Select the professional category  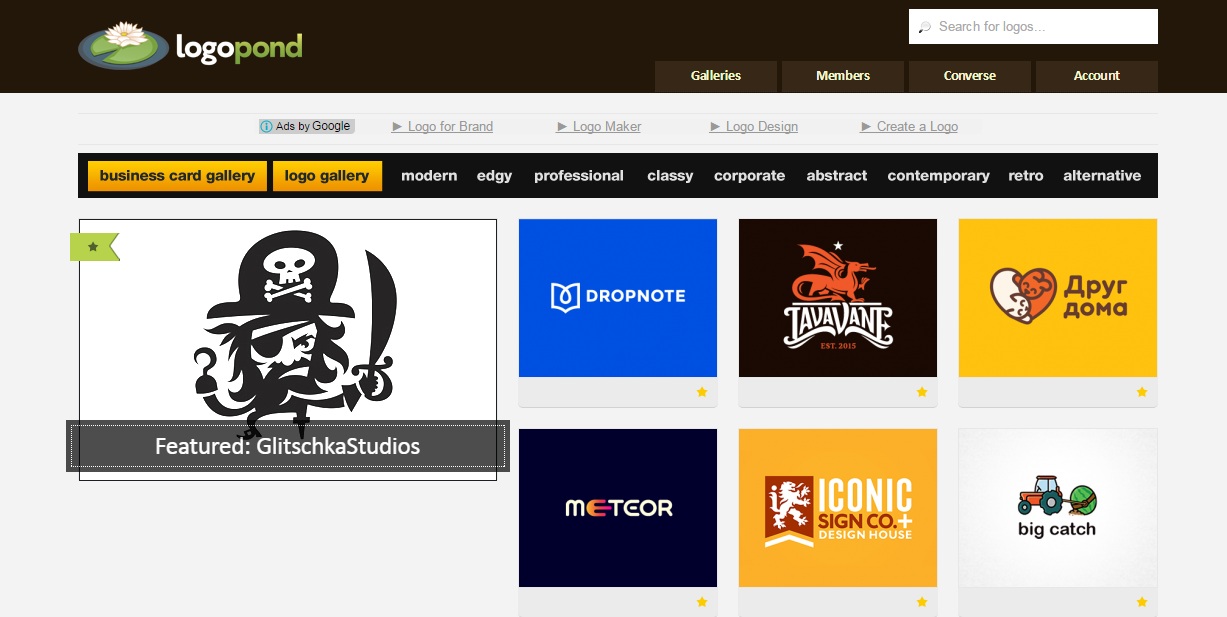click(x=579, y=176)
